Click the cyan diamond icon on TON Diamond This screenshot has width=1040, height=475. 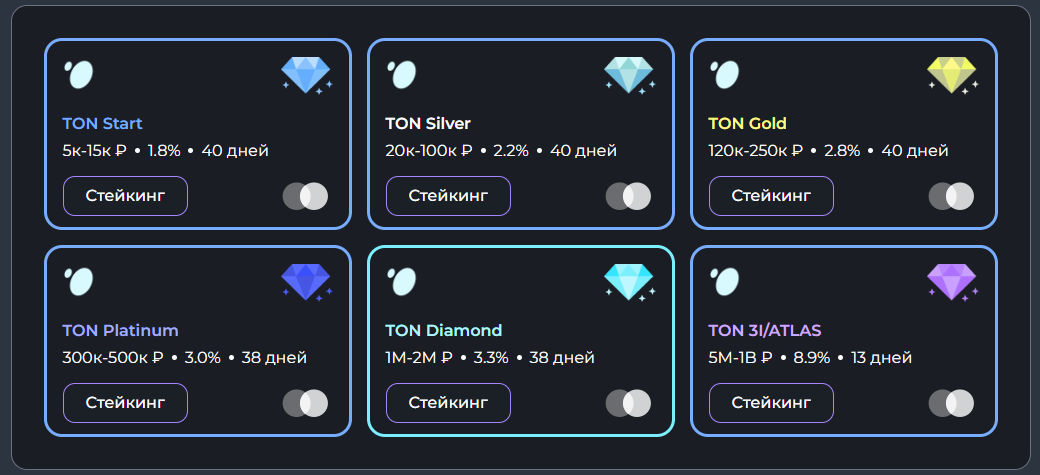pos(629,282)
